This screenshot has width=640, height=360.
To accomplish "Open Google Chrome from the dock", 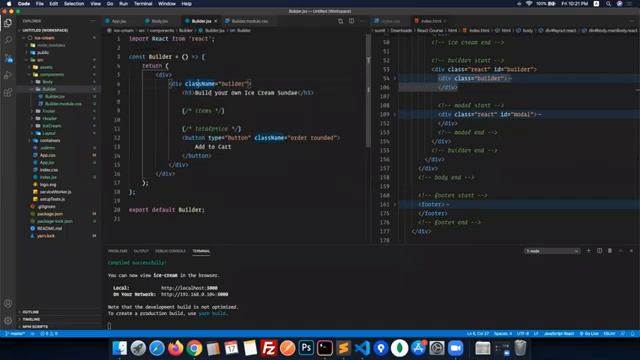I will [x=194, y=348].
